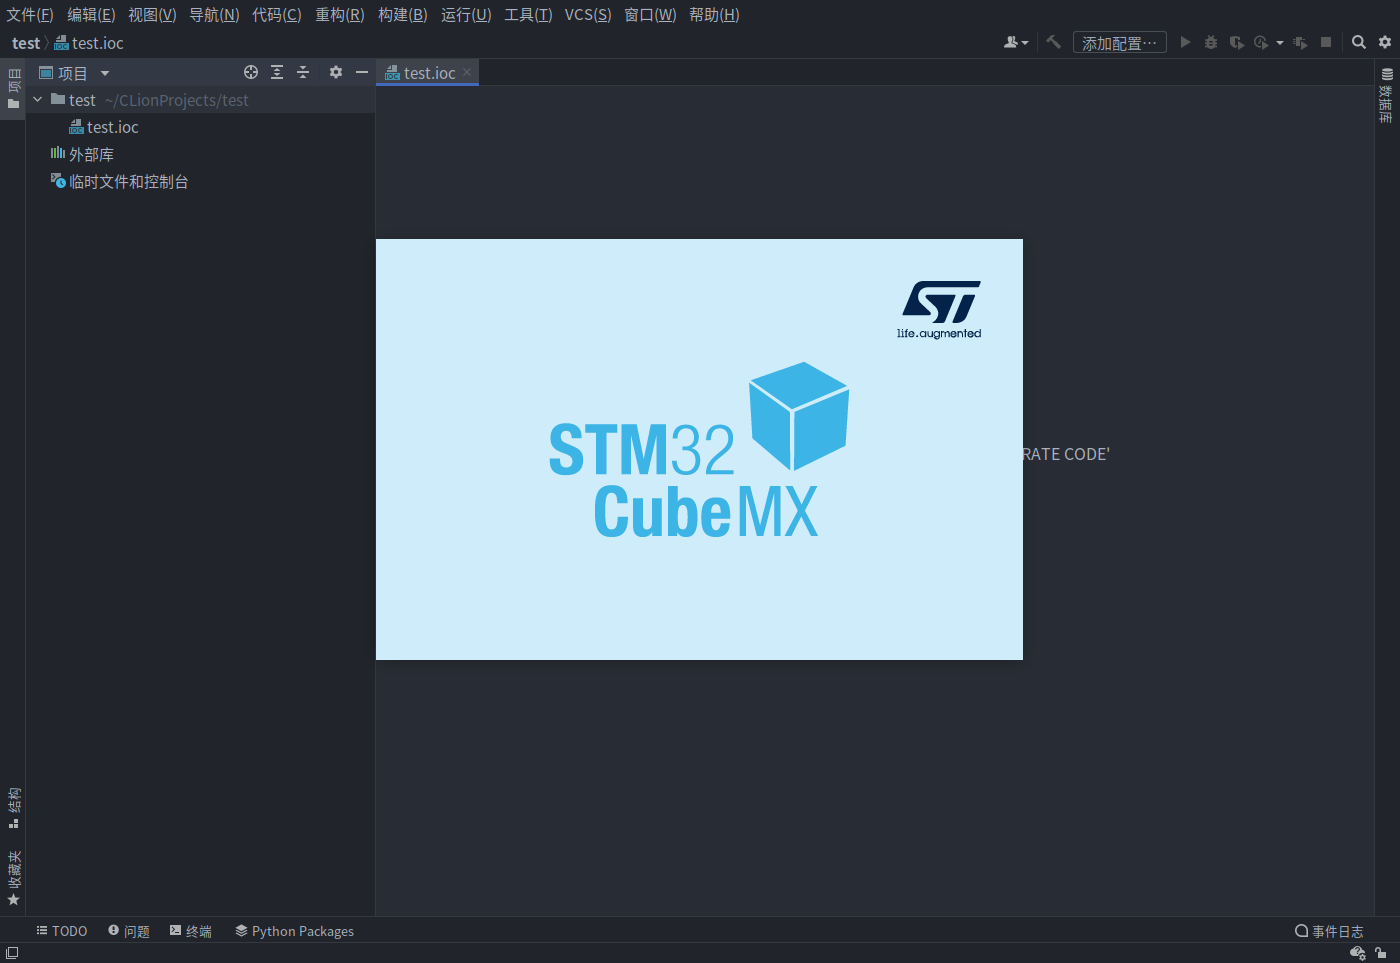The image size is (1400, 963).
Task: Open the 工具 menu
Action: pos(527,14)
